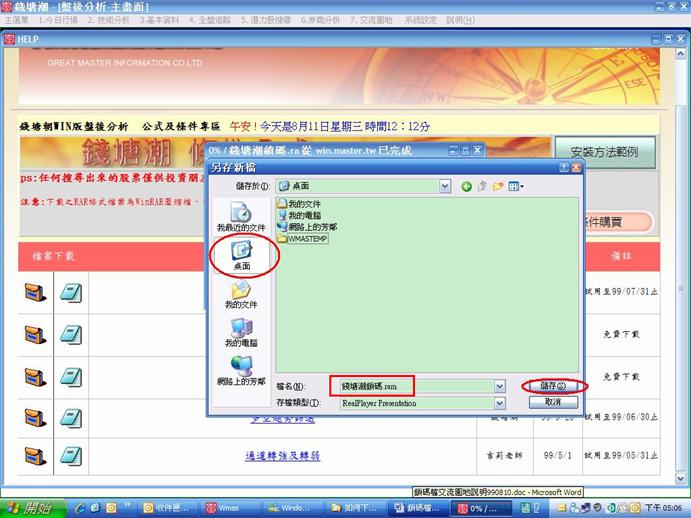
Task: Select 我的電腦 icon in the places bar
Action: point(241,331)
